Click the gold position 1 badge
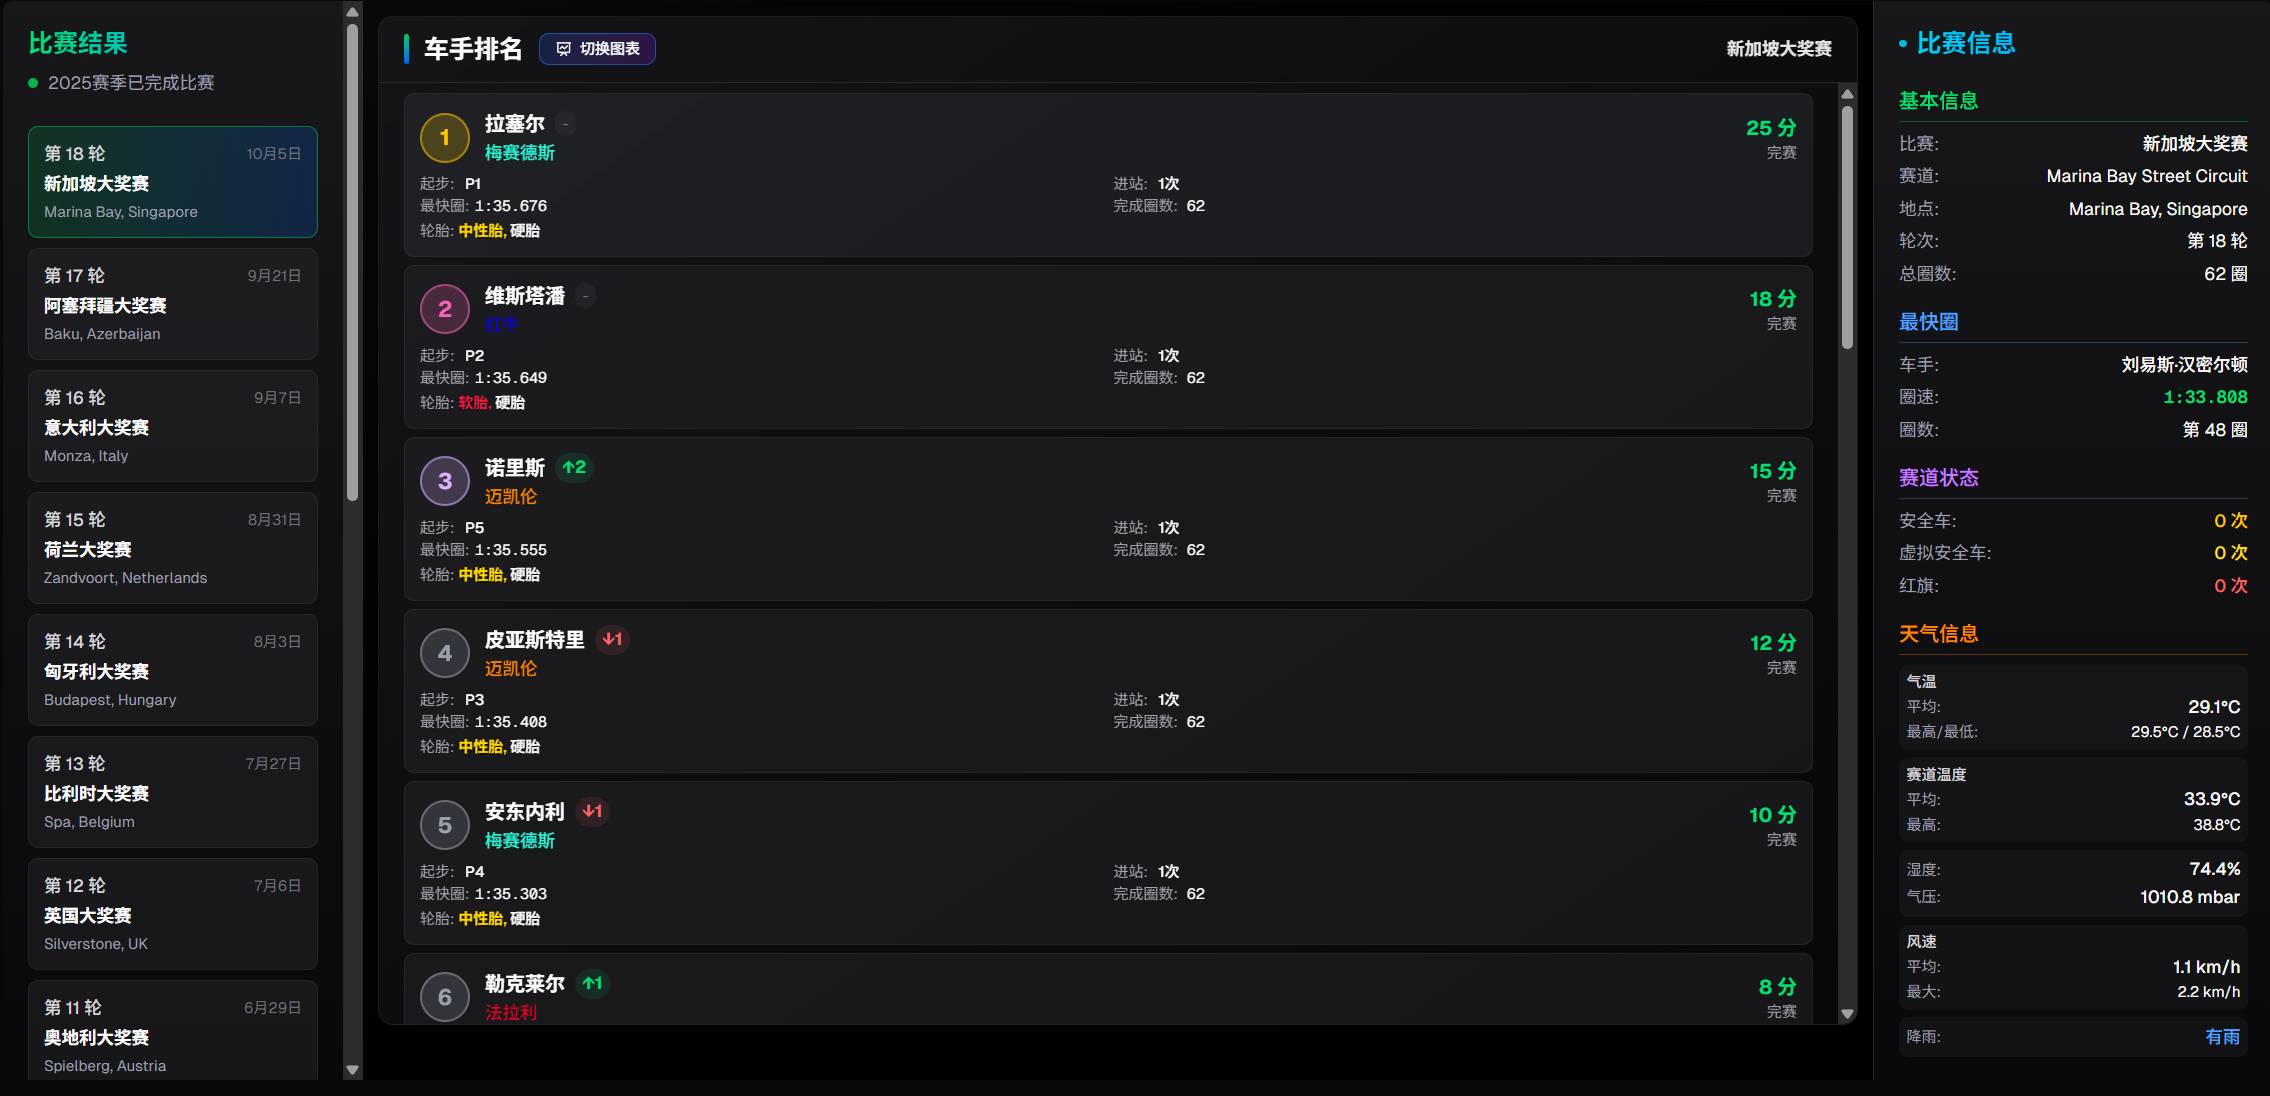2270x1096 pixels. point(445,138)
